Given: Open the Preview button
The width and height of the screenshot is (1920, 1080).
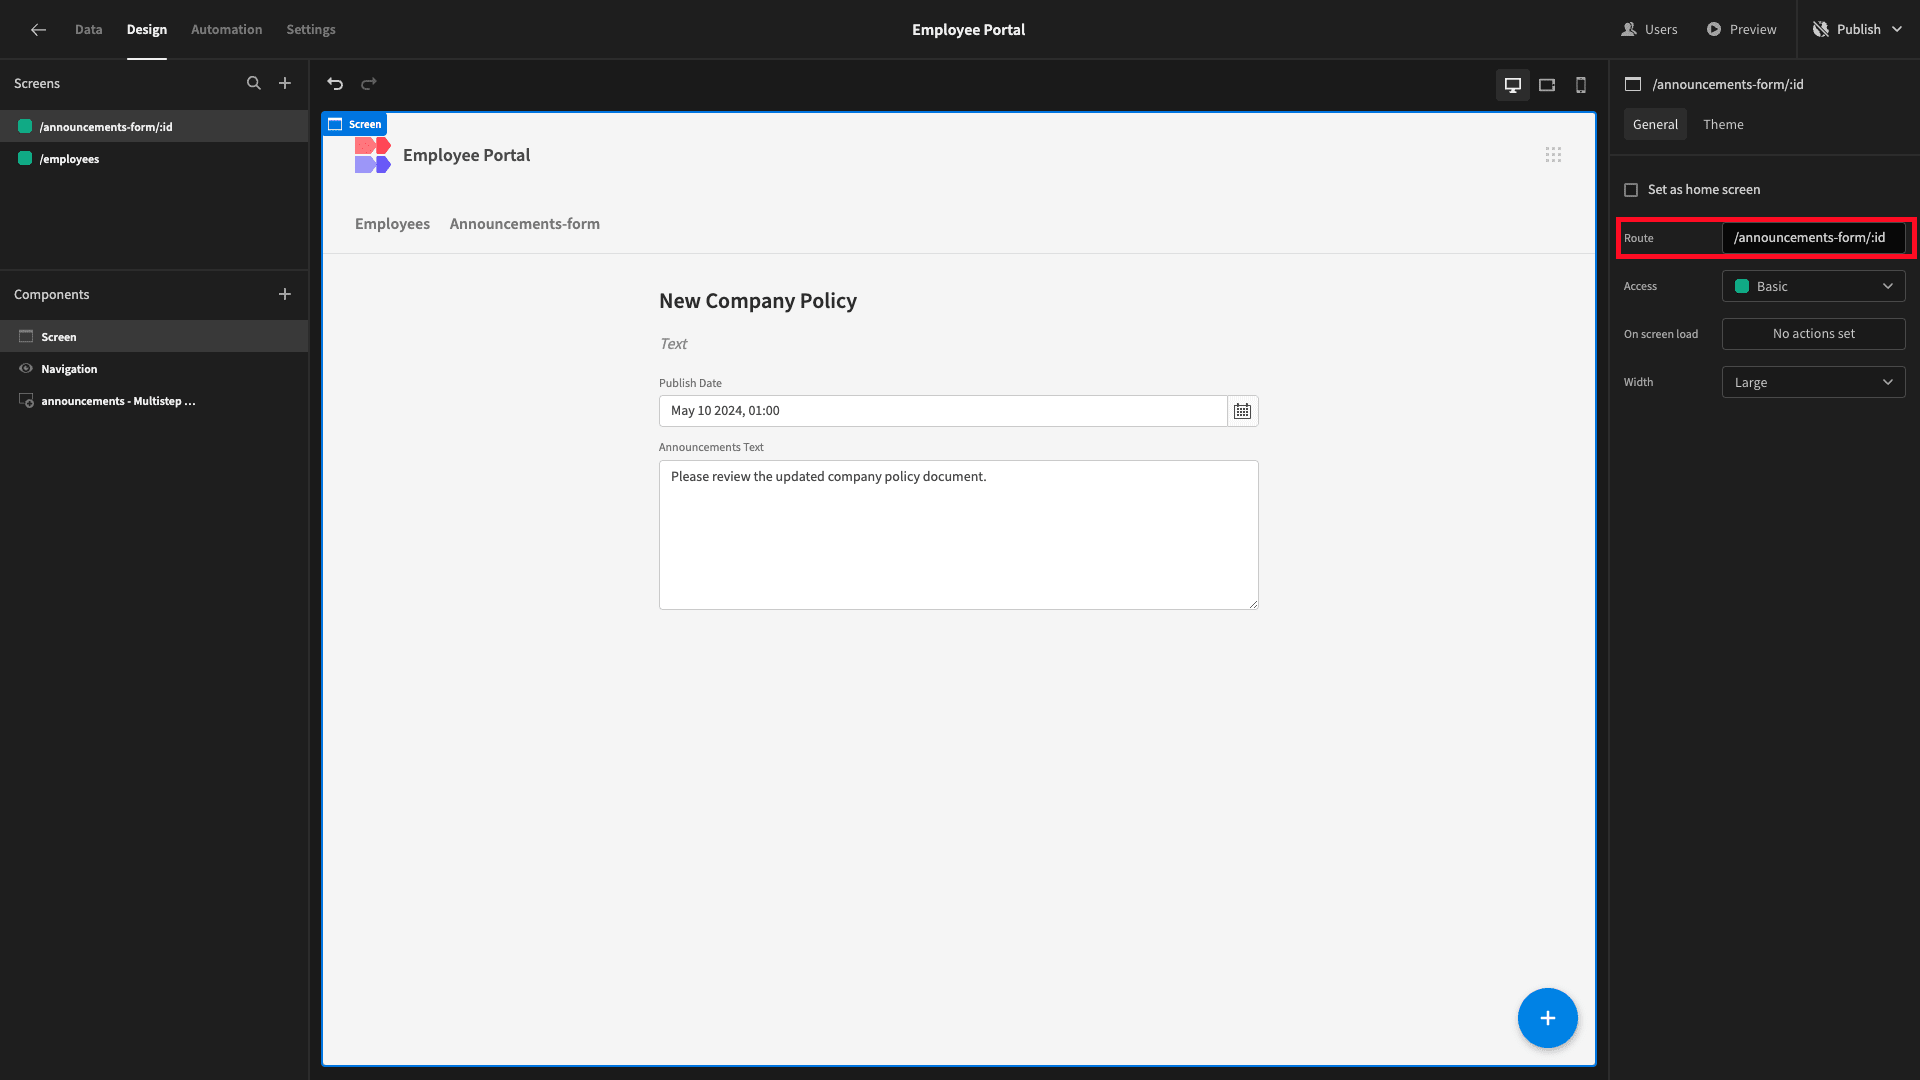Looking at the screenshot, I should (x=1741, y=30).
